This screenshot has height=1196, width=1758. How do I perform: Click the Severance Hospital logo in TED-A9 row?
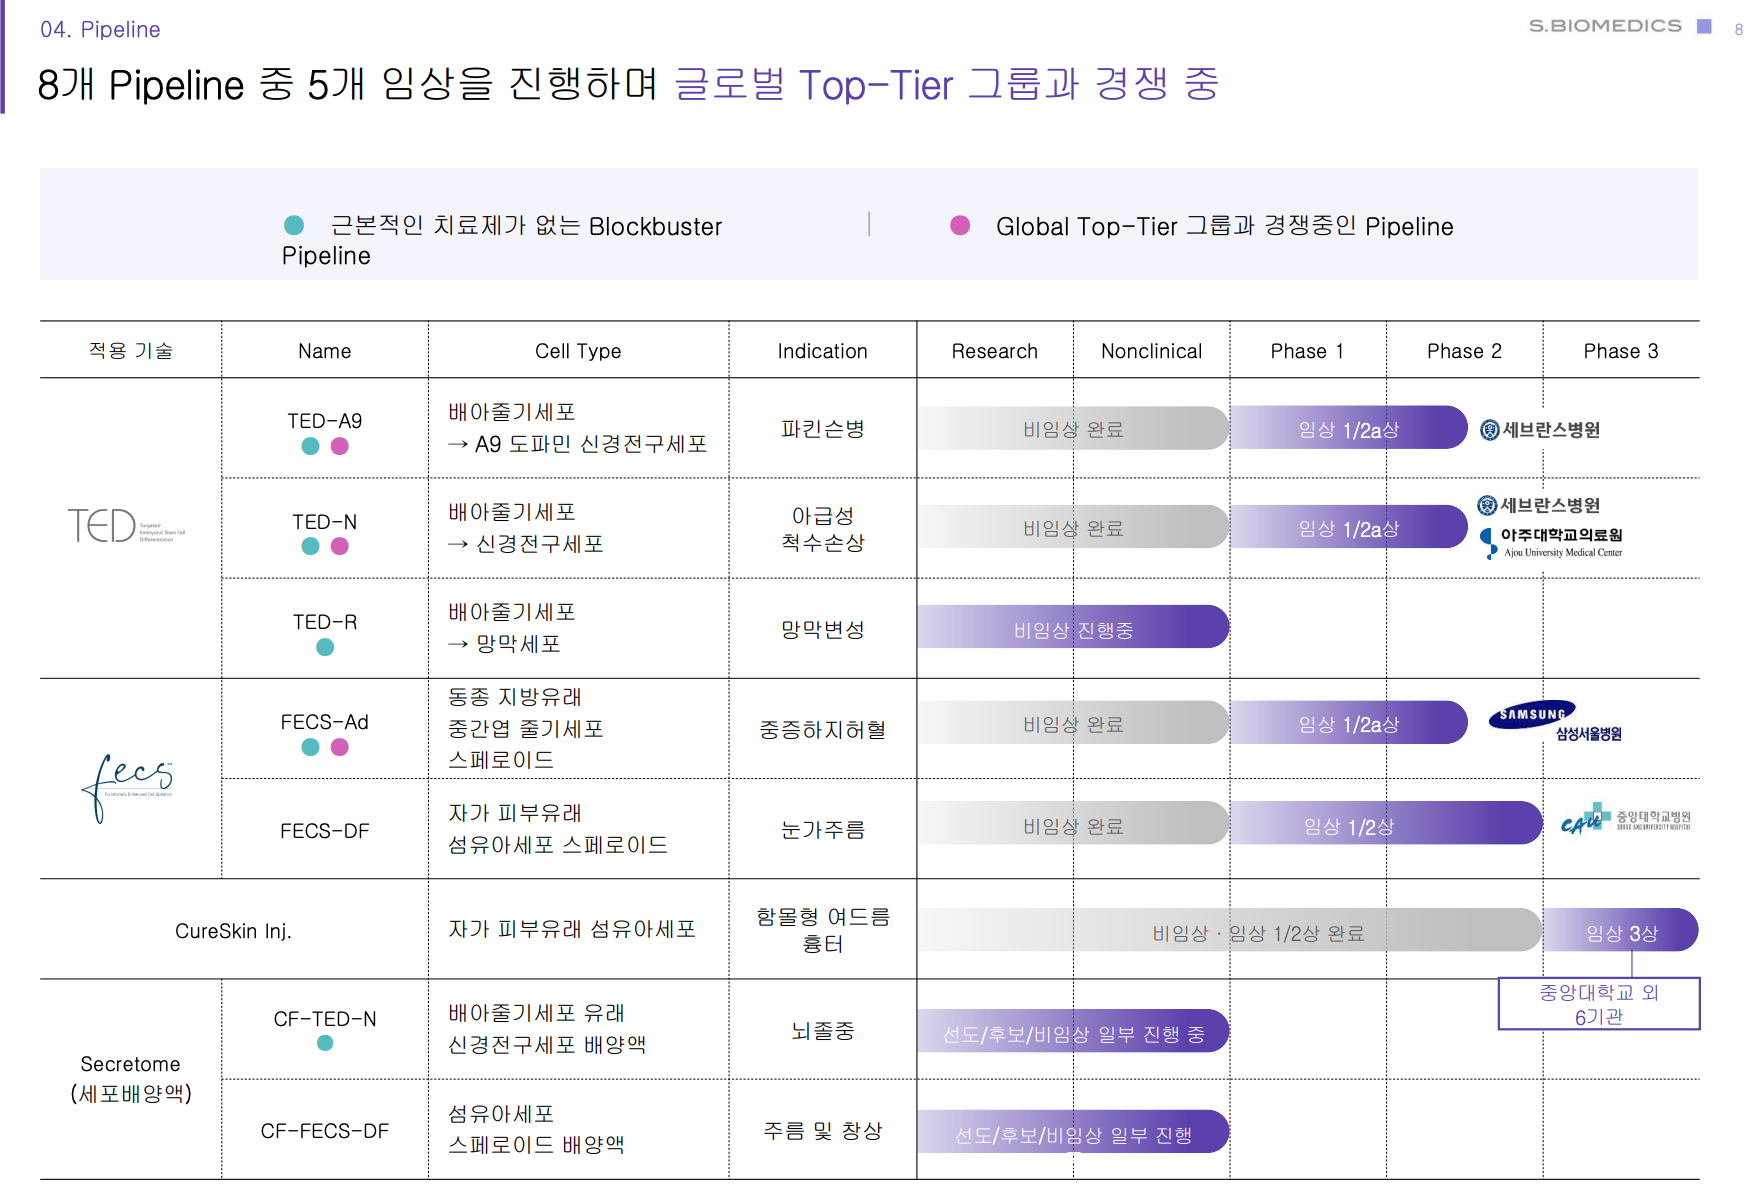pos(1540,430)
